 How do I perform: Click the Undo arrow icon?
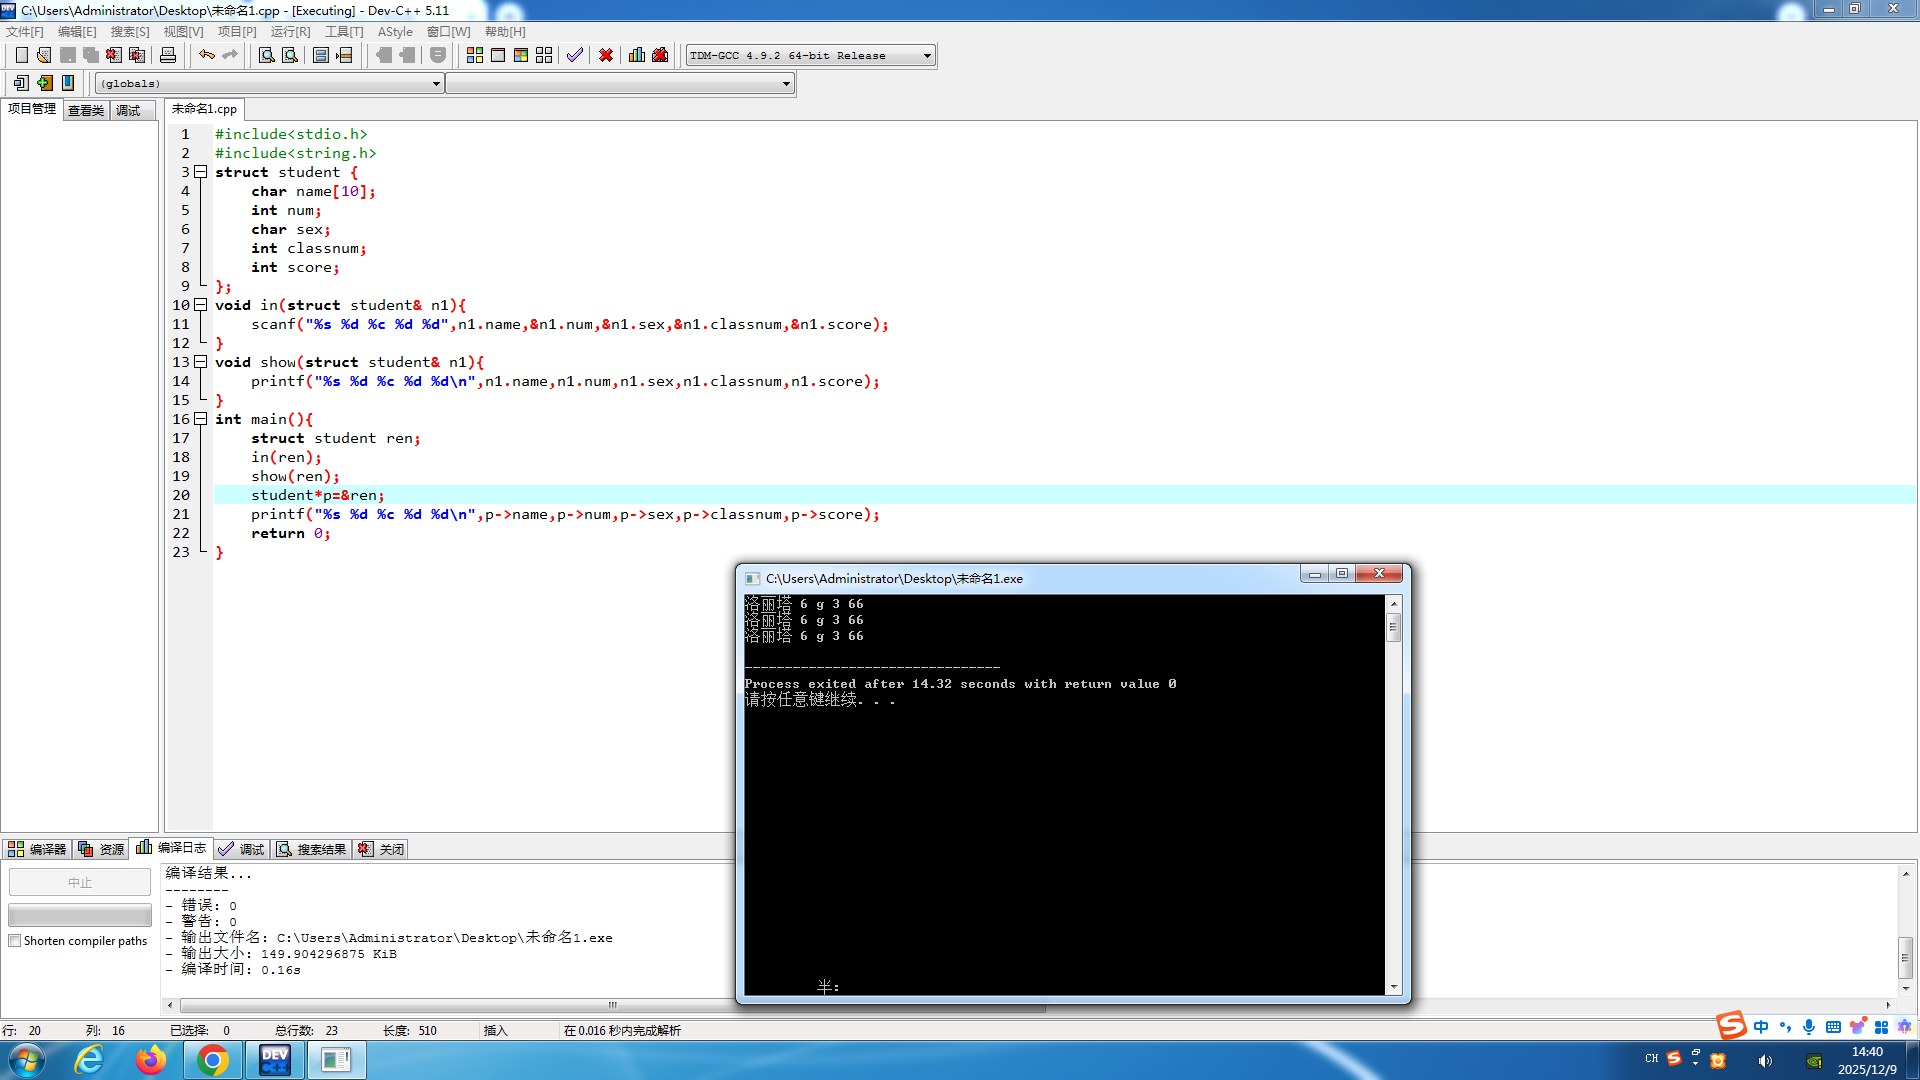click(206, 55)
